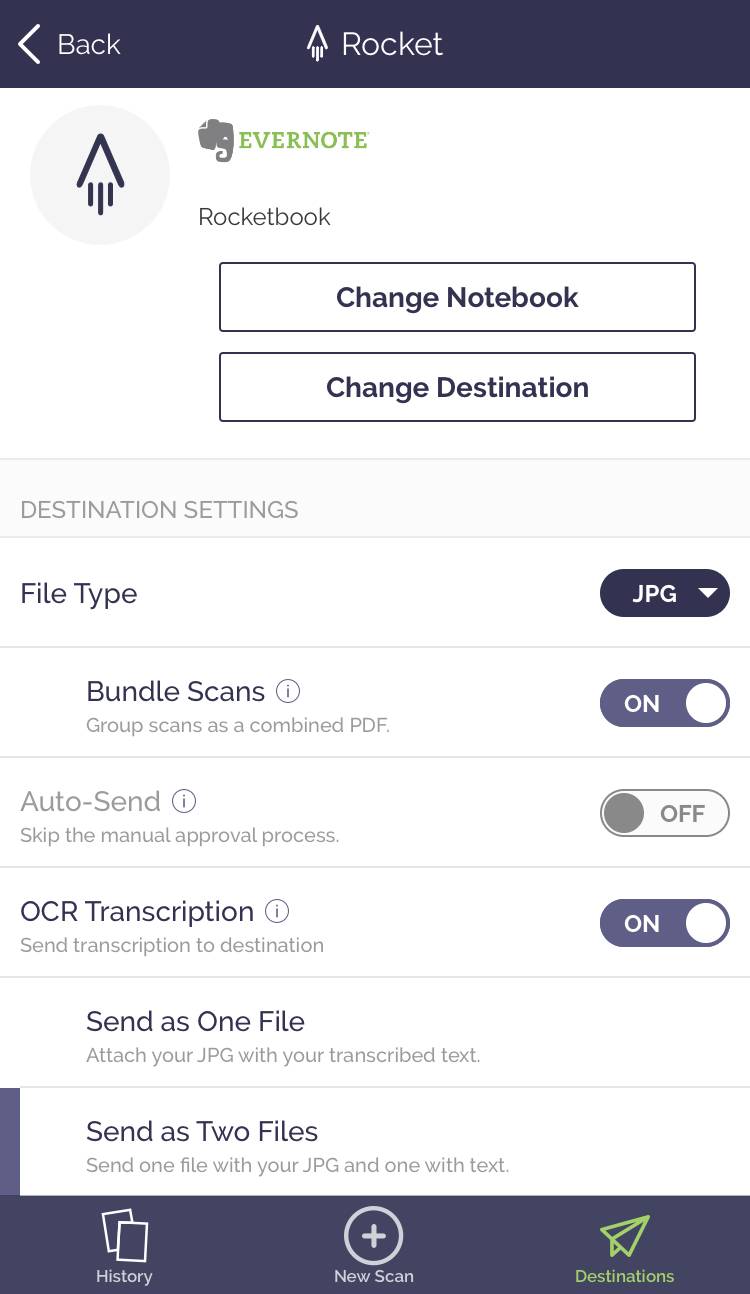
Task: Enable the Auto-Send switch
Action: click(664, 813)
